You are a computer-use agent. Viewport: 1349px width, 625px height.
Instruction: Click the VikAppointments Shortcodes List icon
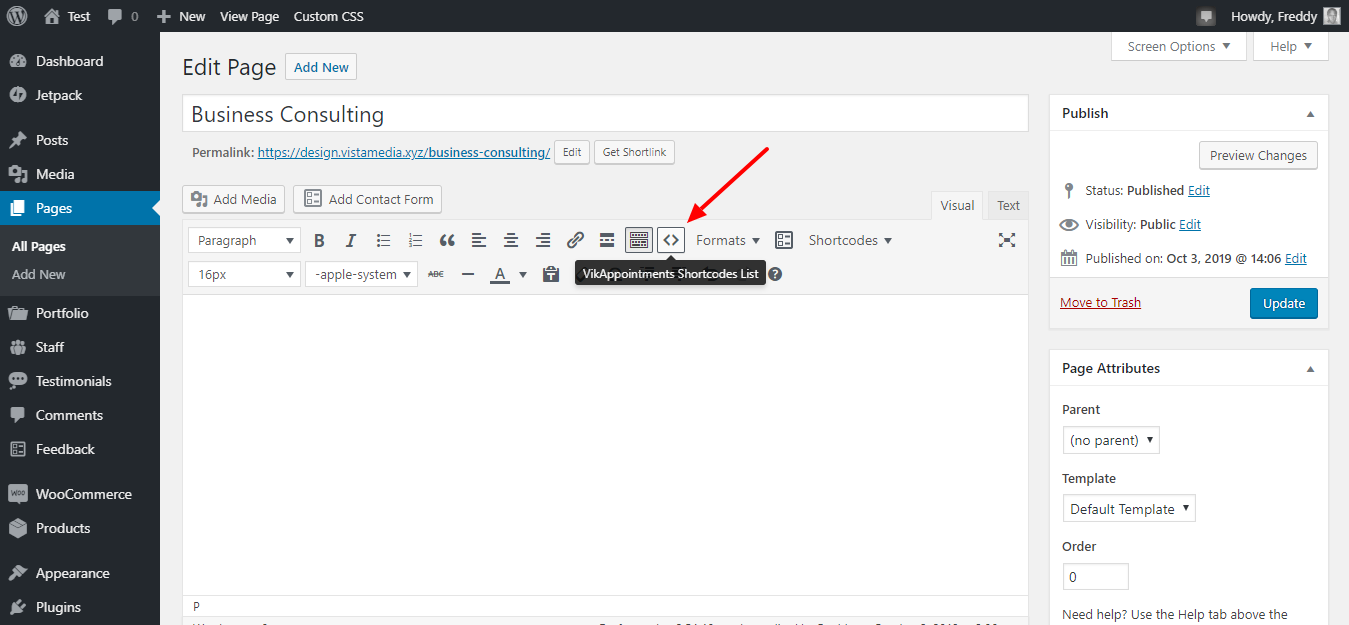point(671,240)
